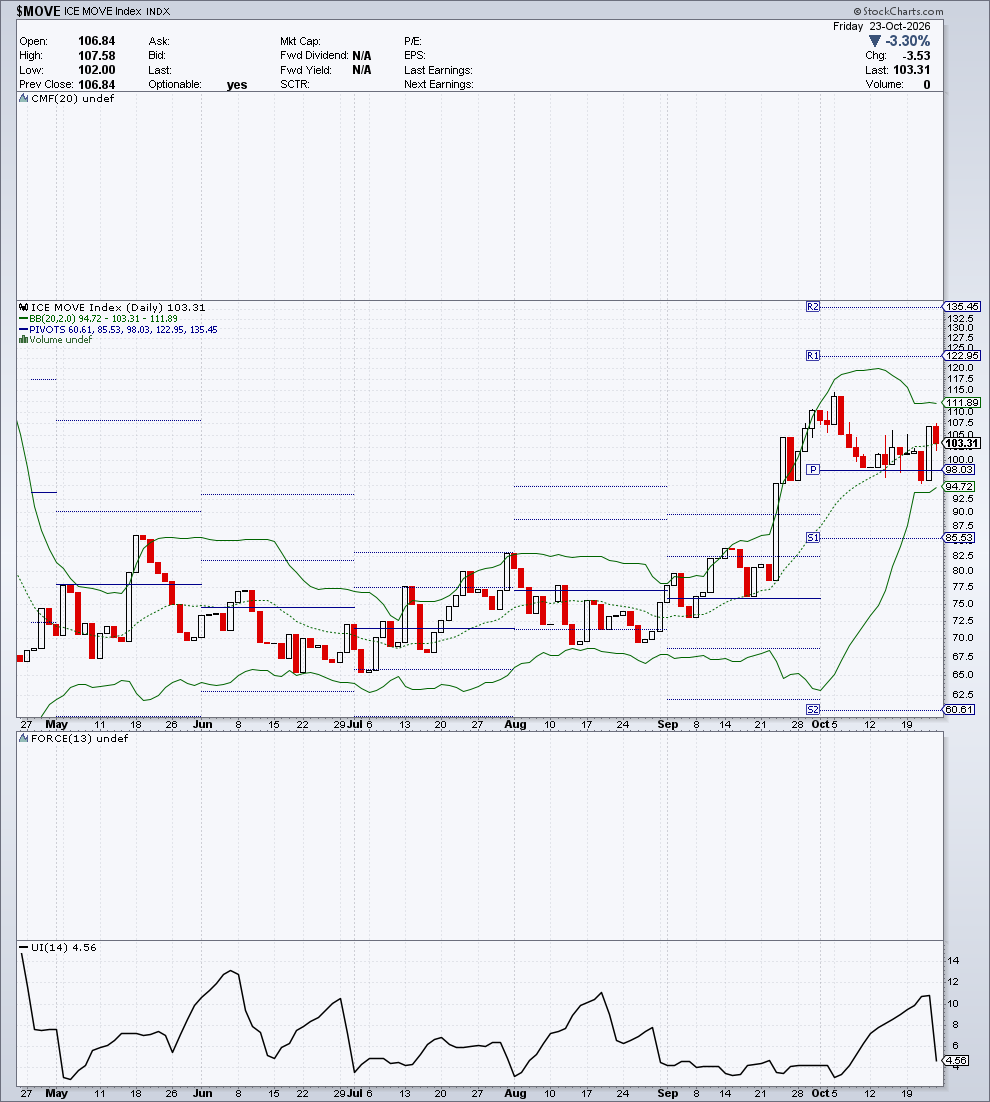Click the Low value 102.00
This screenshot has width=990, height=1102.
[96, 70]
